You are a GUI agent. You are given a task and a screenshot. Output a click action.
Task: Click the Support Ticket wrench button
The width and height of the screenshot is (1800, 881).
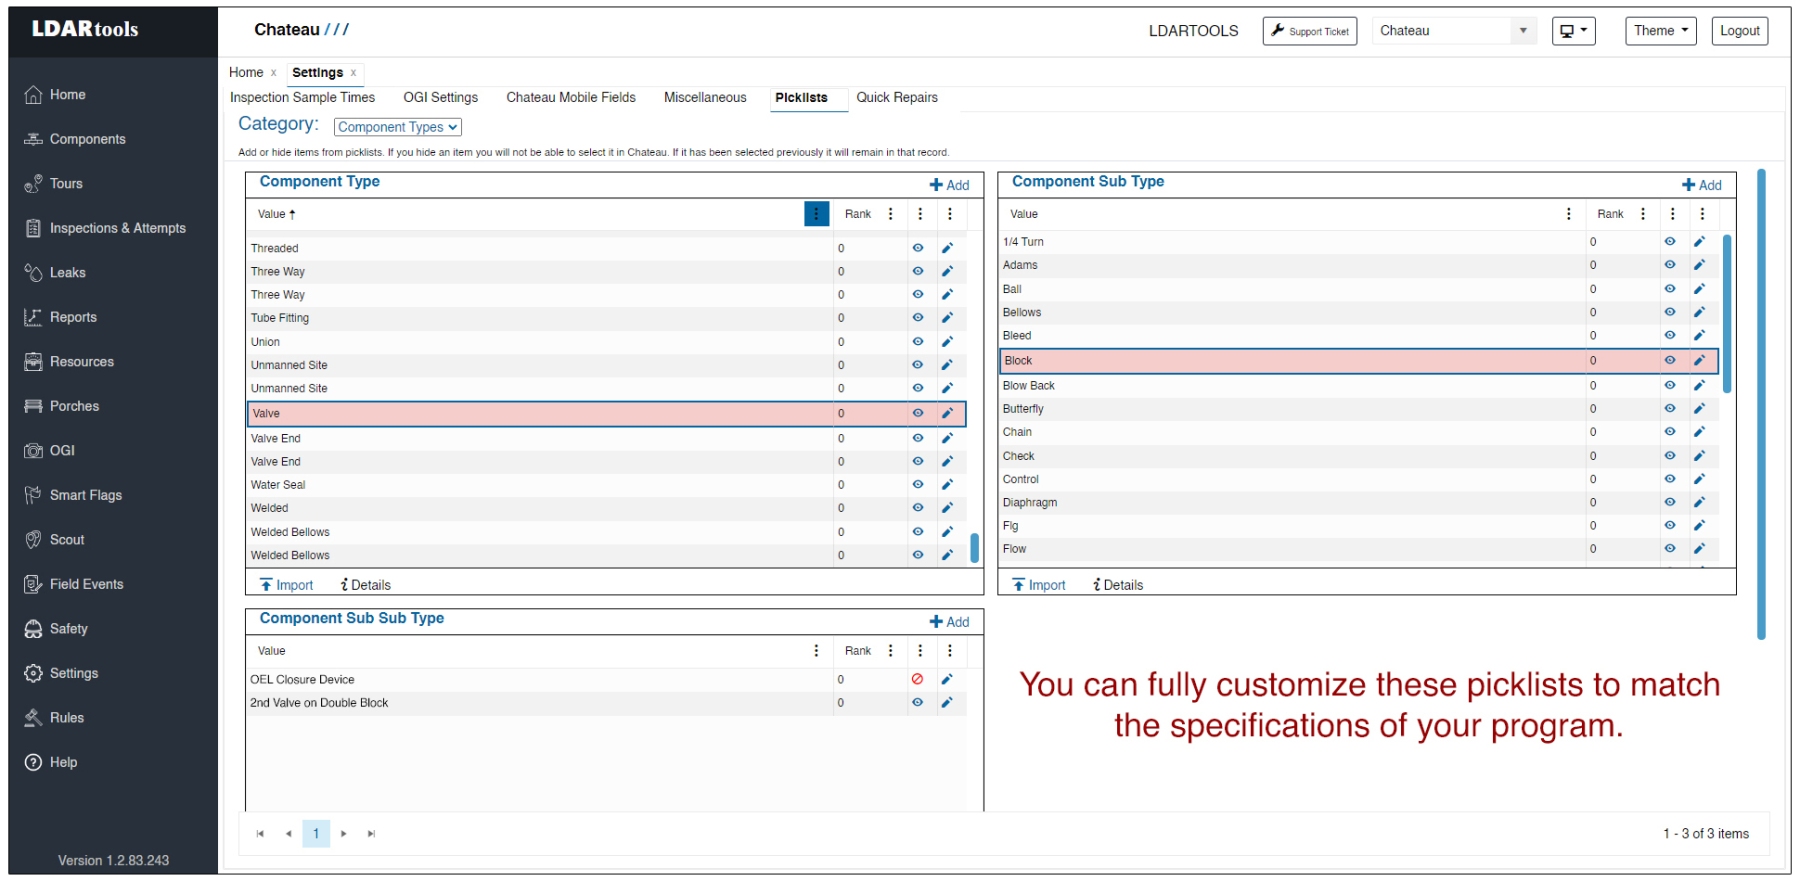click(x=1309, y=31)
